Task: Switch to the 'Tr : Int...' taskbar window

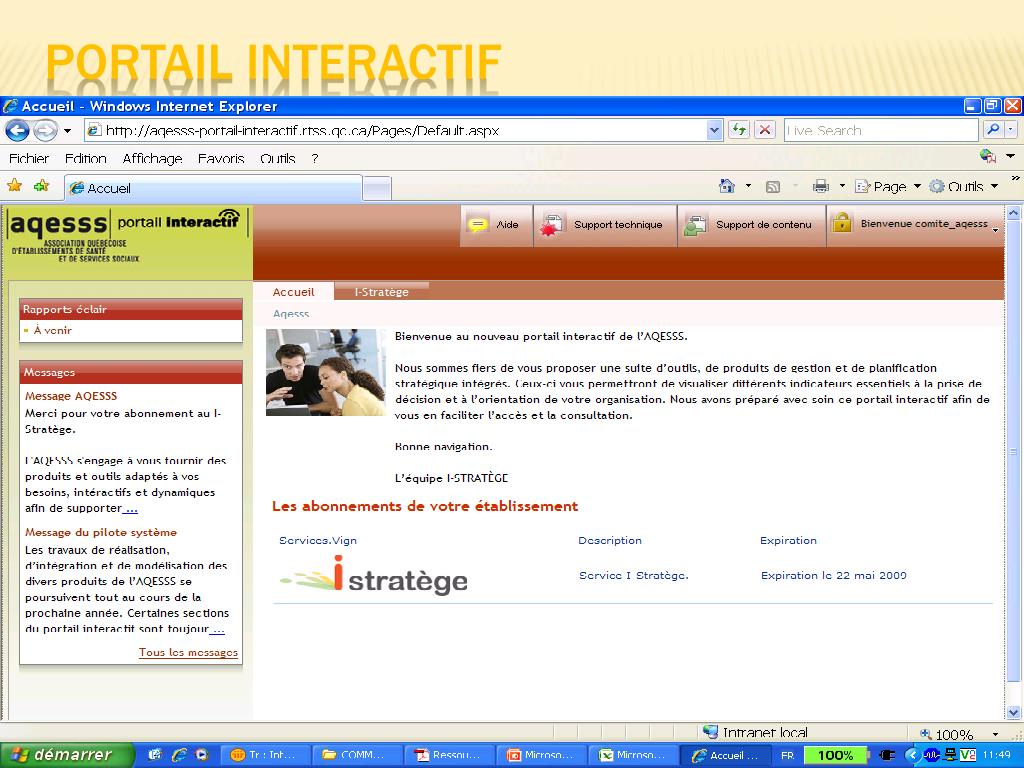Action: pyautogui.click(x=266, y=755)
